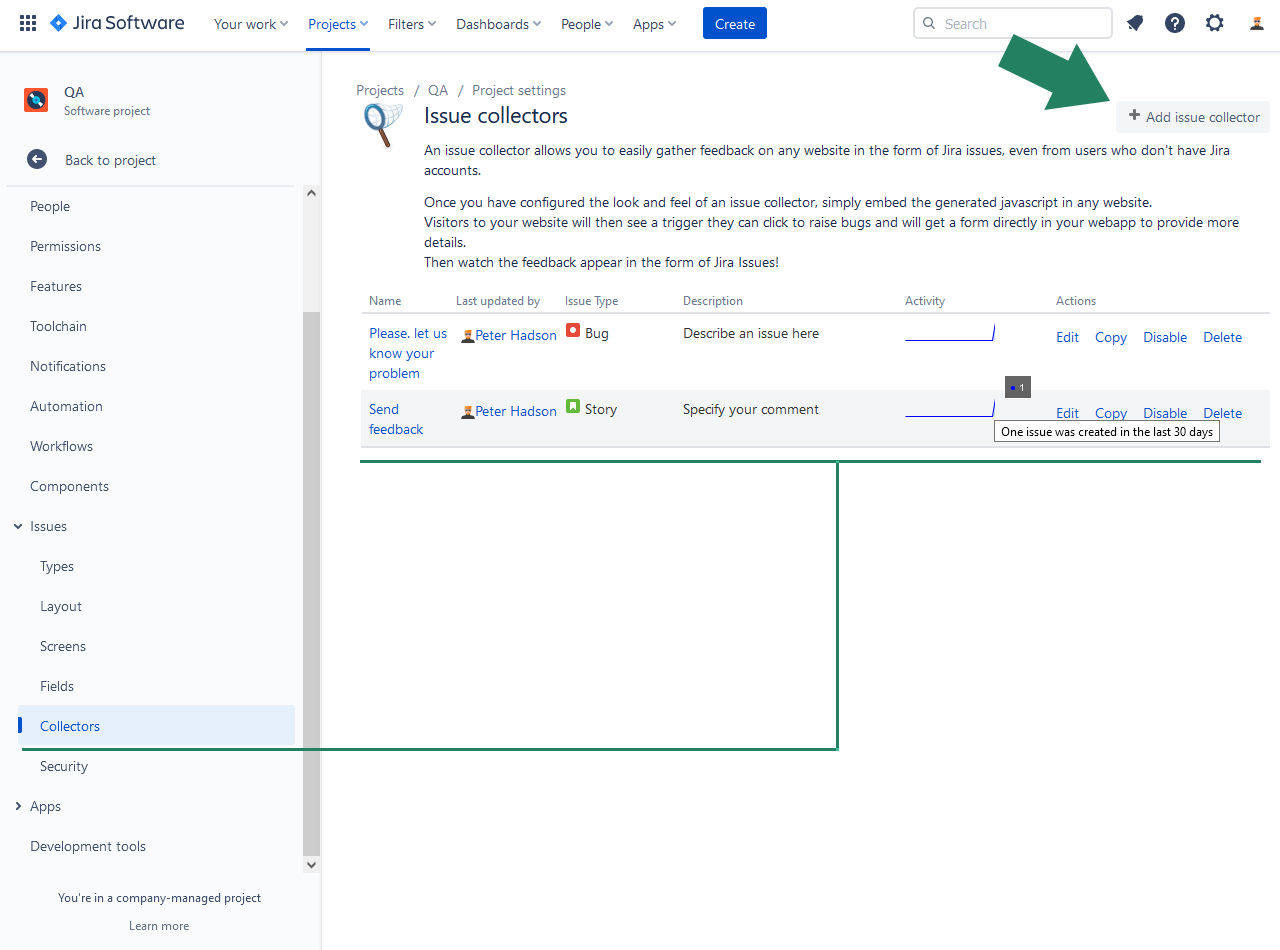
Task: Open the notifications bell icon
Action: [x=1135, y=24]
